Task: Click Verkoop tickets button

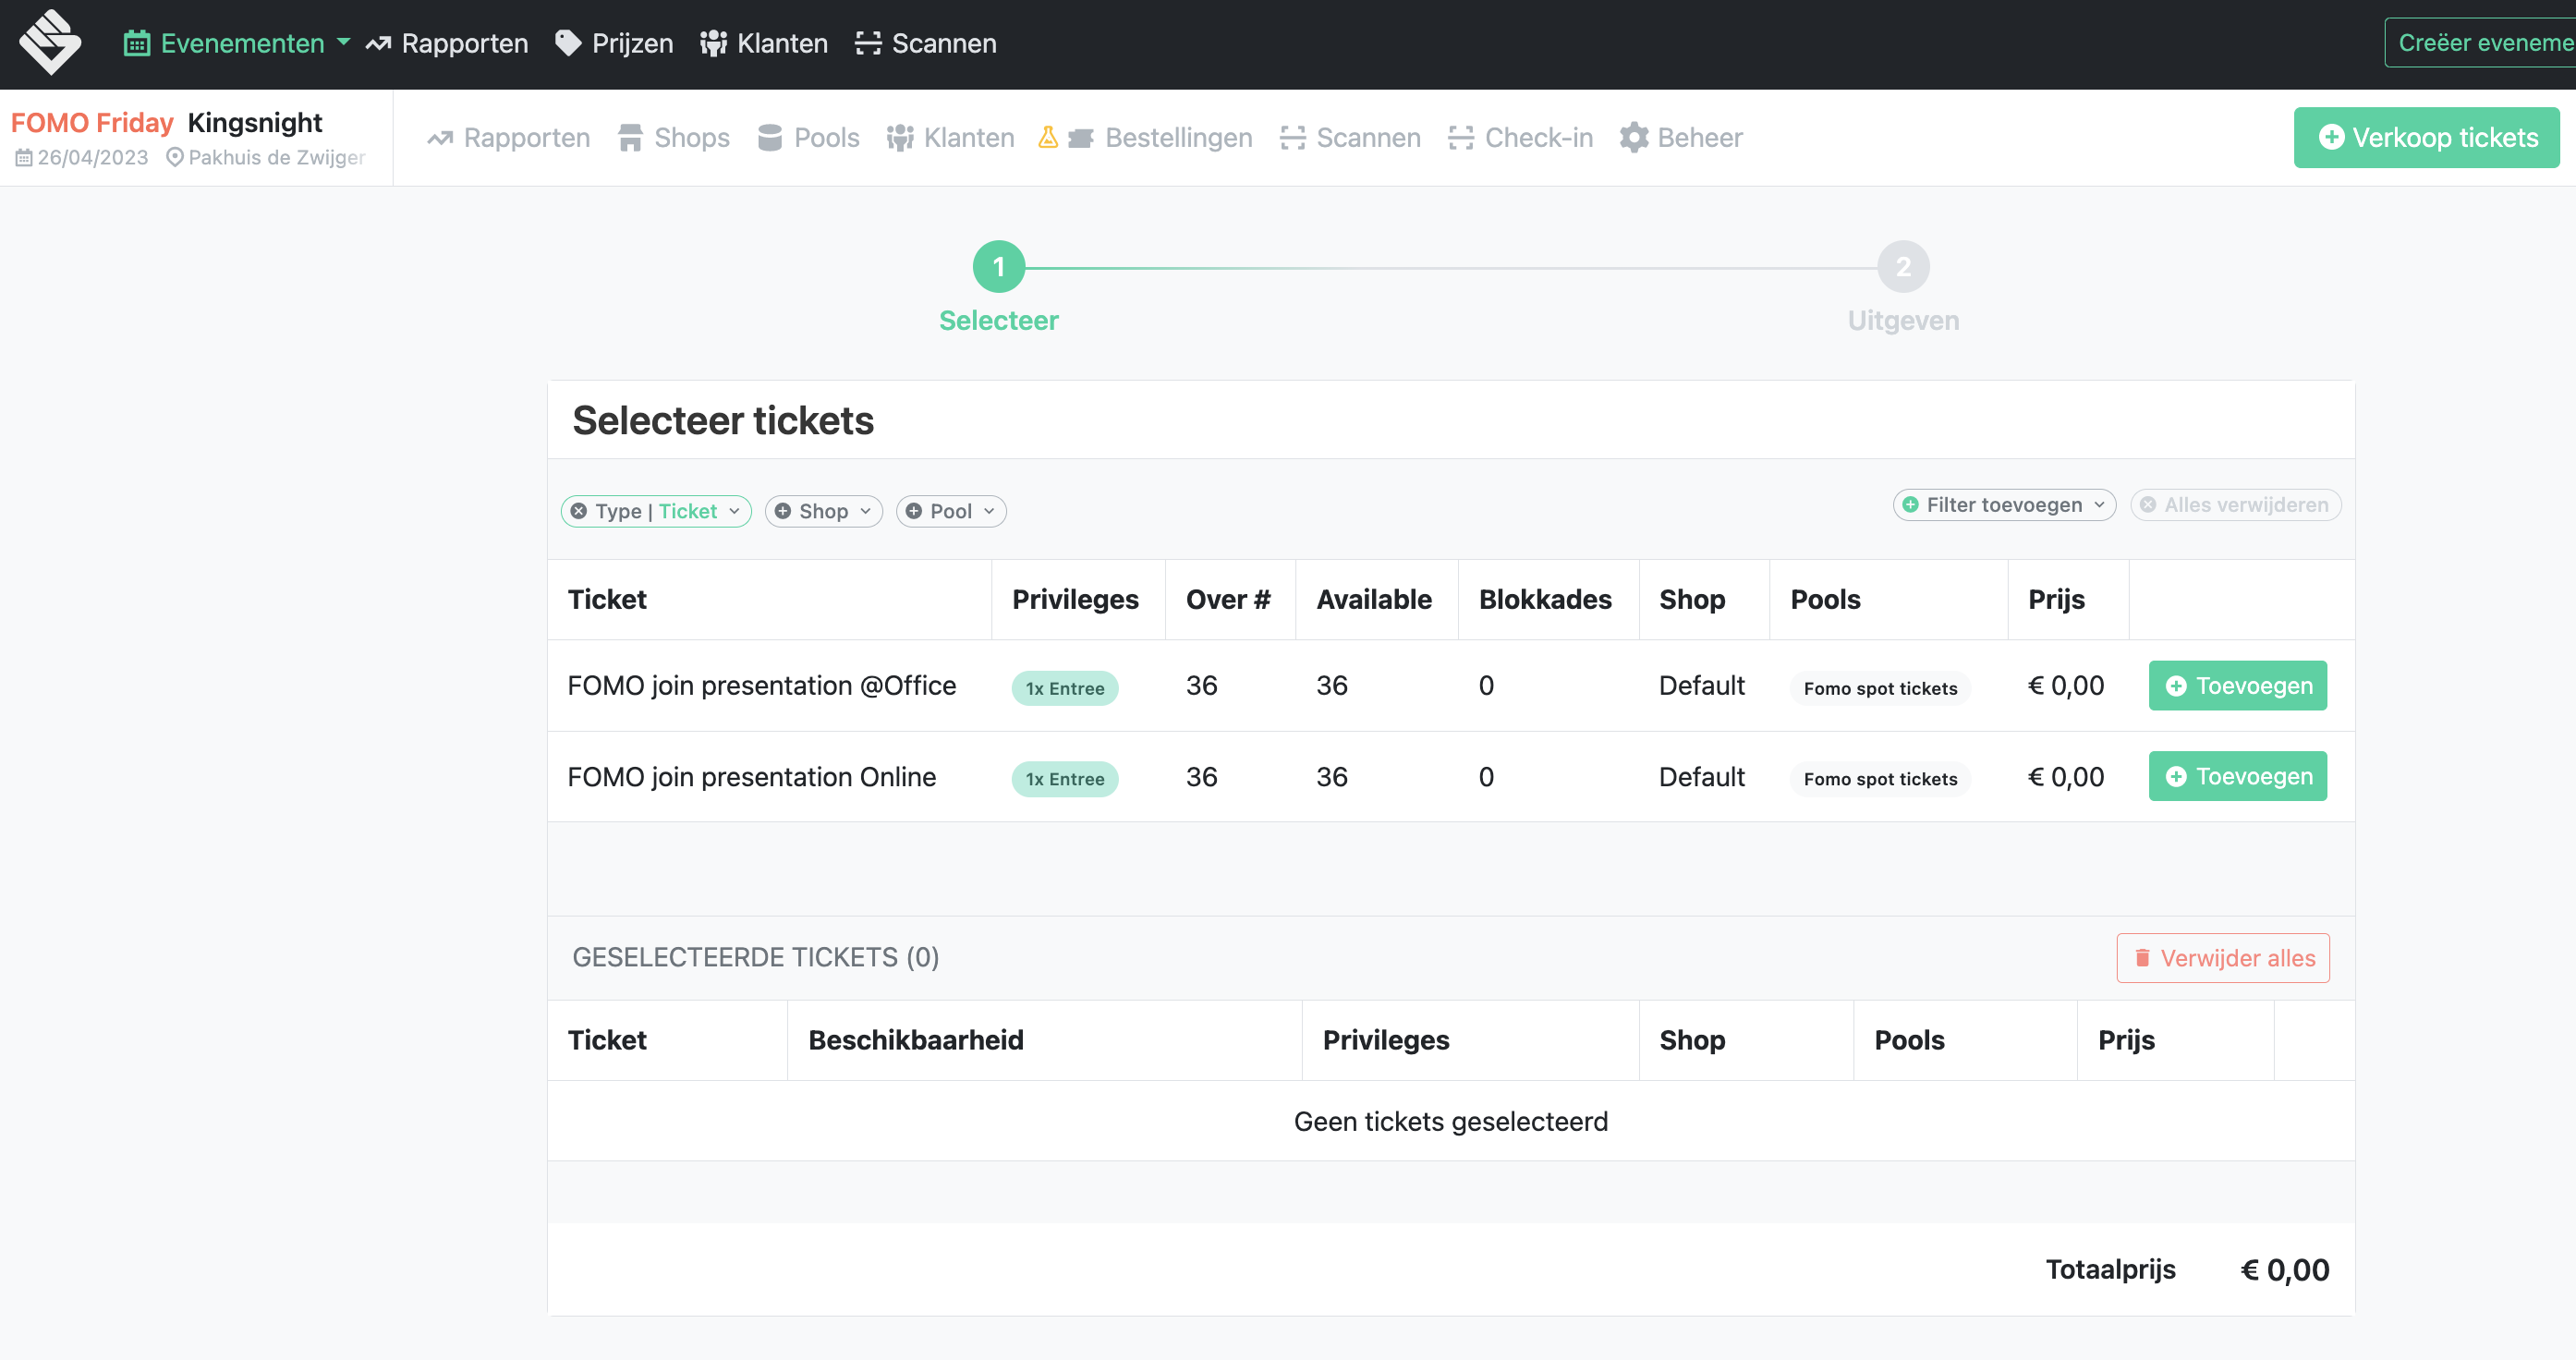Action: click(2427, 137)
